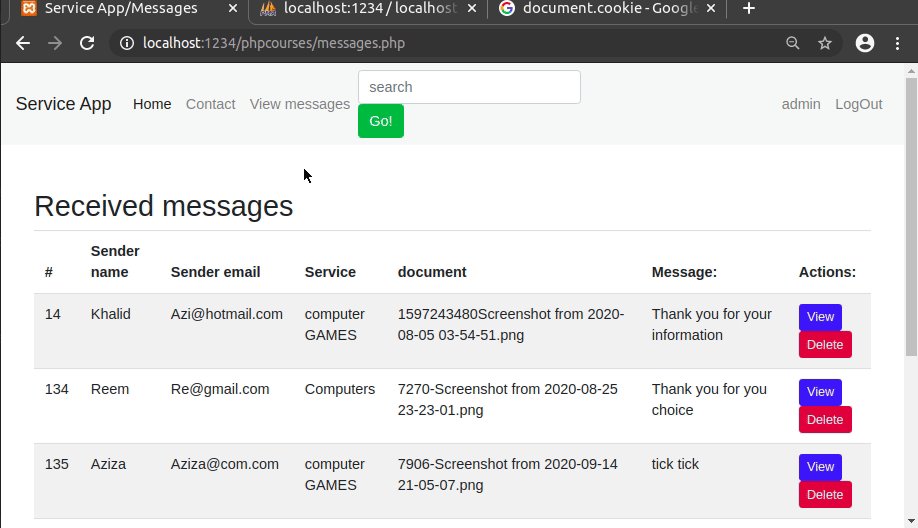Click the email Re@gmail.com
This screenshot has height=528, width=918.
pyautogui.click(x=220, y=389)
